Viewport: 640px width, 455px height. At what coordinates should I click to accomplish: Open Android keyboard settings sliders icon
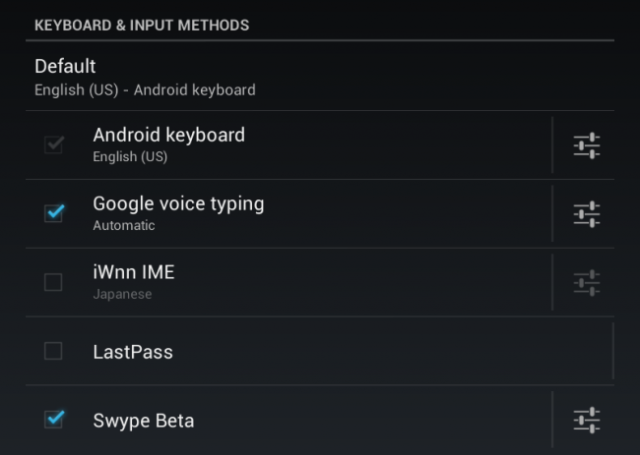pos(587,146)
